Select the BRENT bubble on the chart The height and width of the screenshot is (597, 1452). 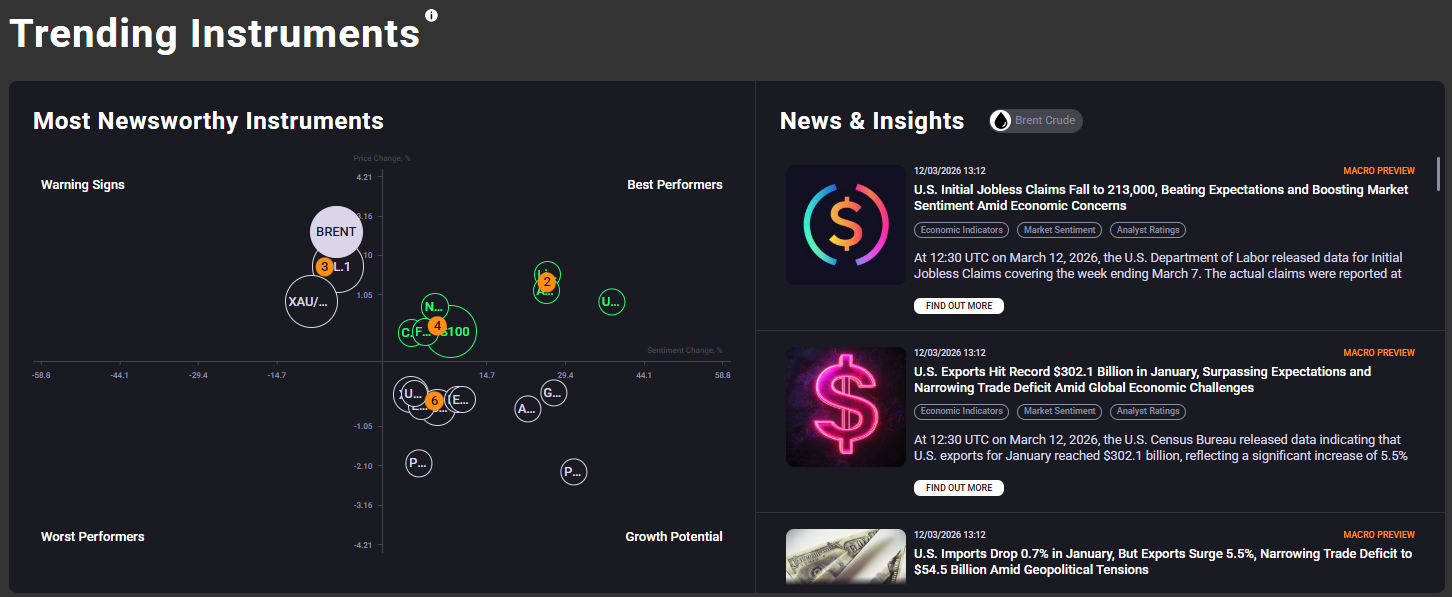click(336, 232)
